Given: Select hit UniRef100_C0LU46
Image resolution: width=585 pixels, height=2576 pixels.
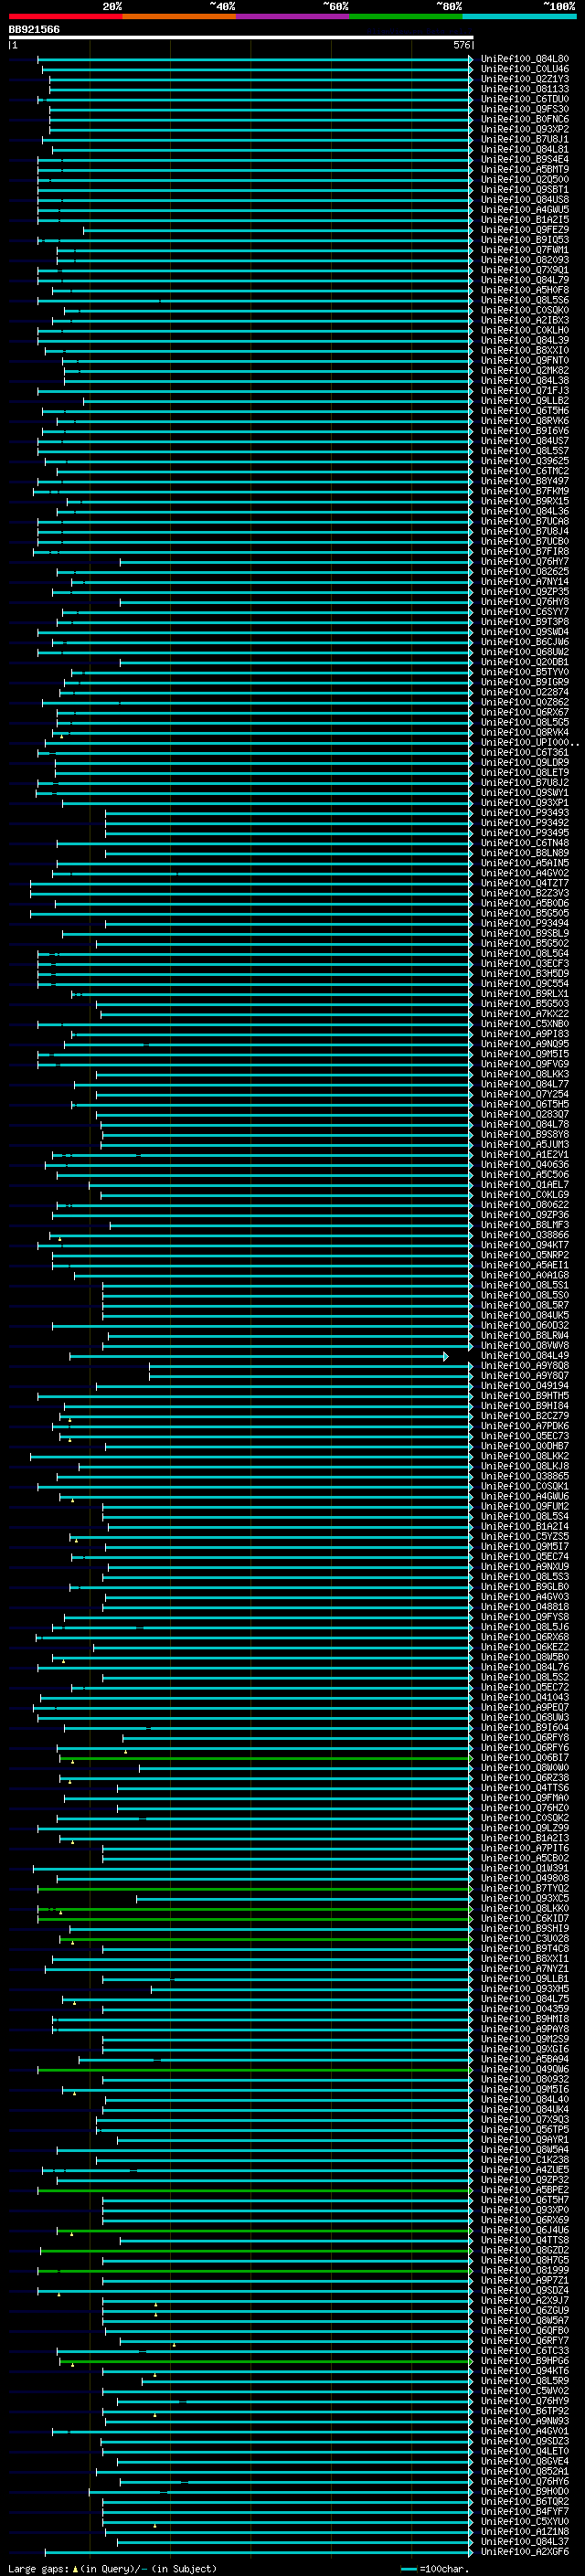Looking at the screenshot, I should point(525,69).
